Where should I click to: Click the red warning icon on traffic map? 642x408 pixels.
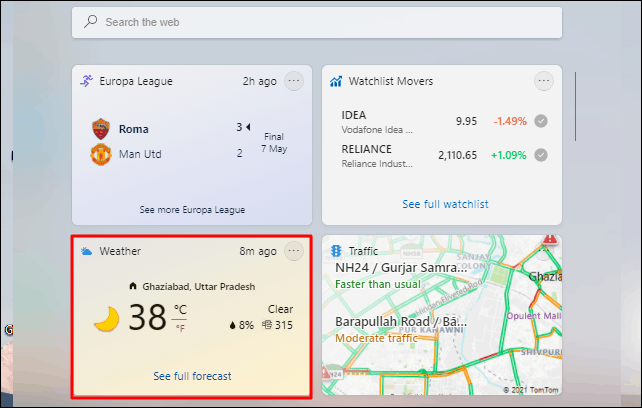pyautogui.click(x=549, y=239)
